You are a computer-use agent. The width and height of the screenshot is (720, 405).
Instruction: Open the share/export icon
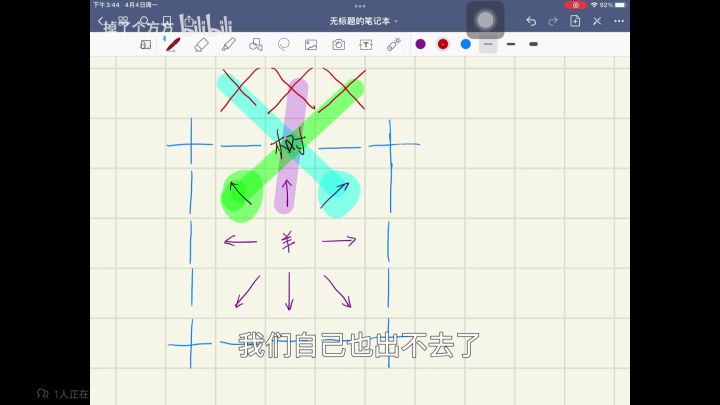point(189,20)
